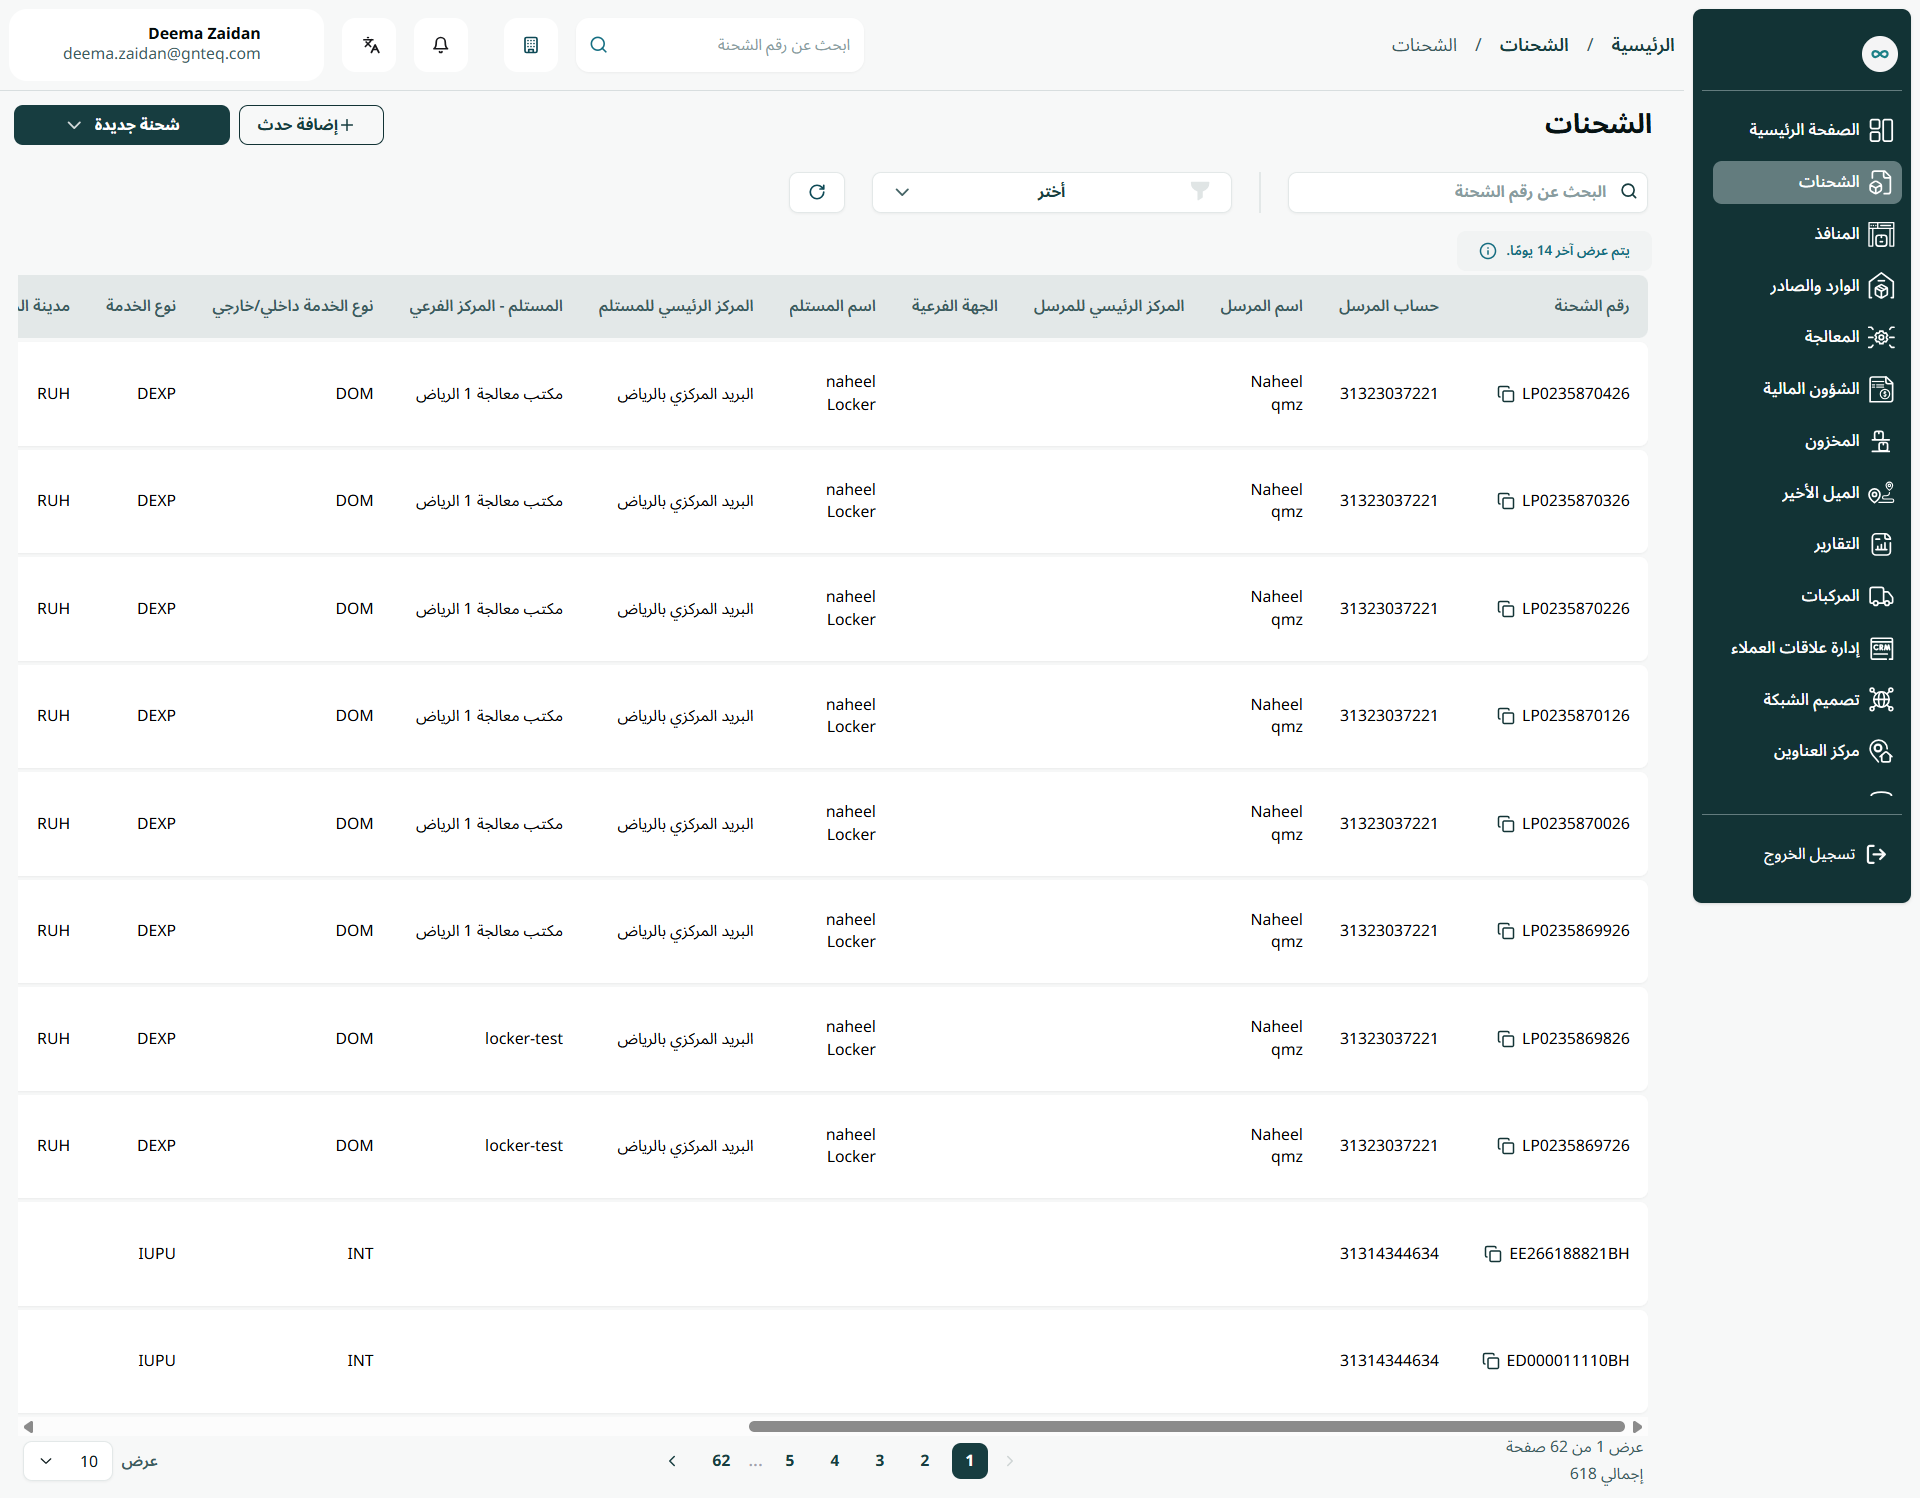Copy shipment number LP0235869926
This screenshot has width=1920, height=1498.
(1505, 931)
